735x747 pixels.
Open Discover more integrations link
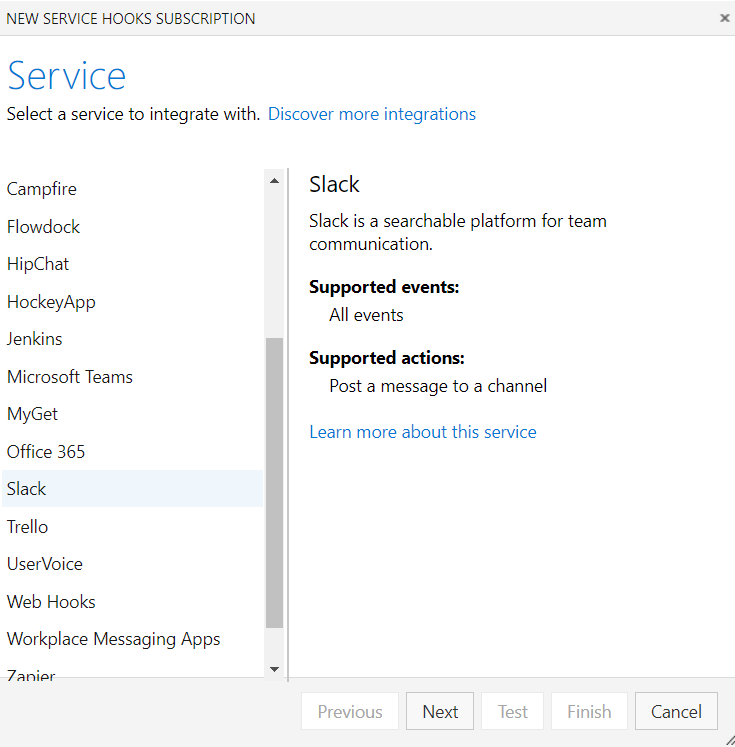click(371, 114)
